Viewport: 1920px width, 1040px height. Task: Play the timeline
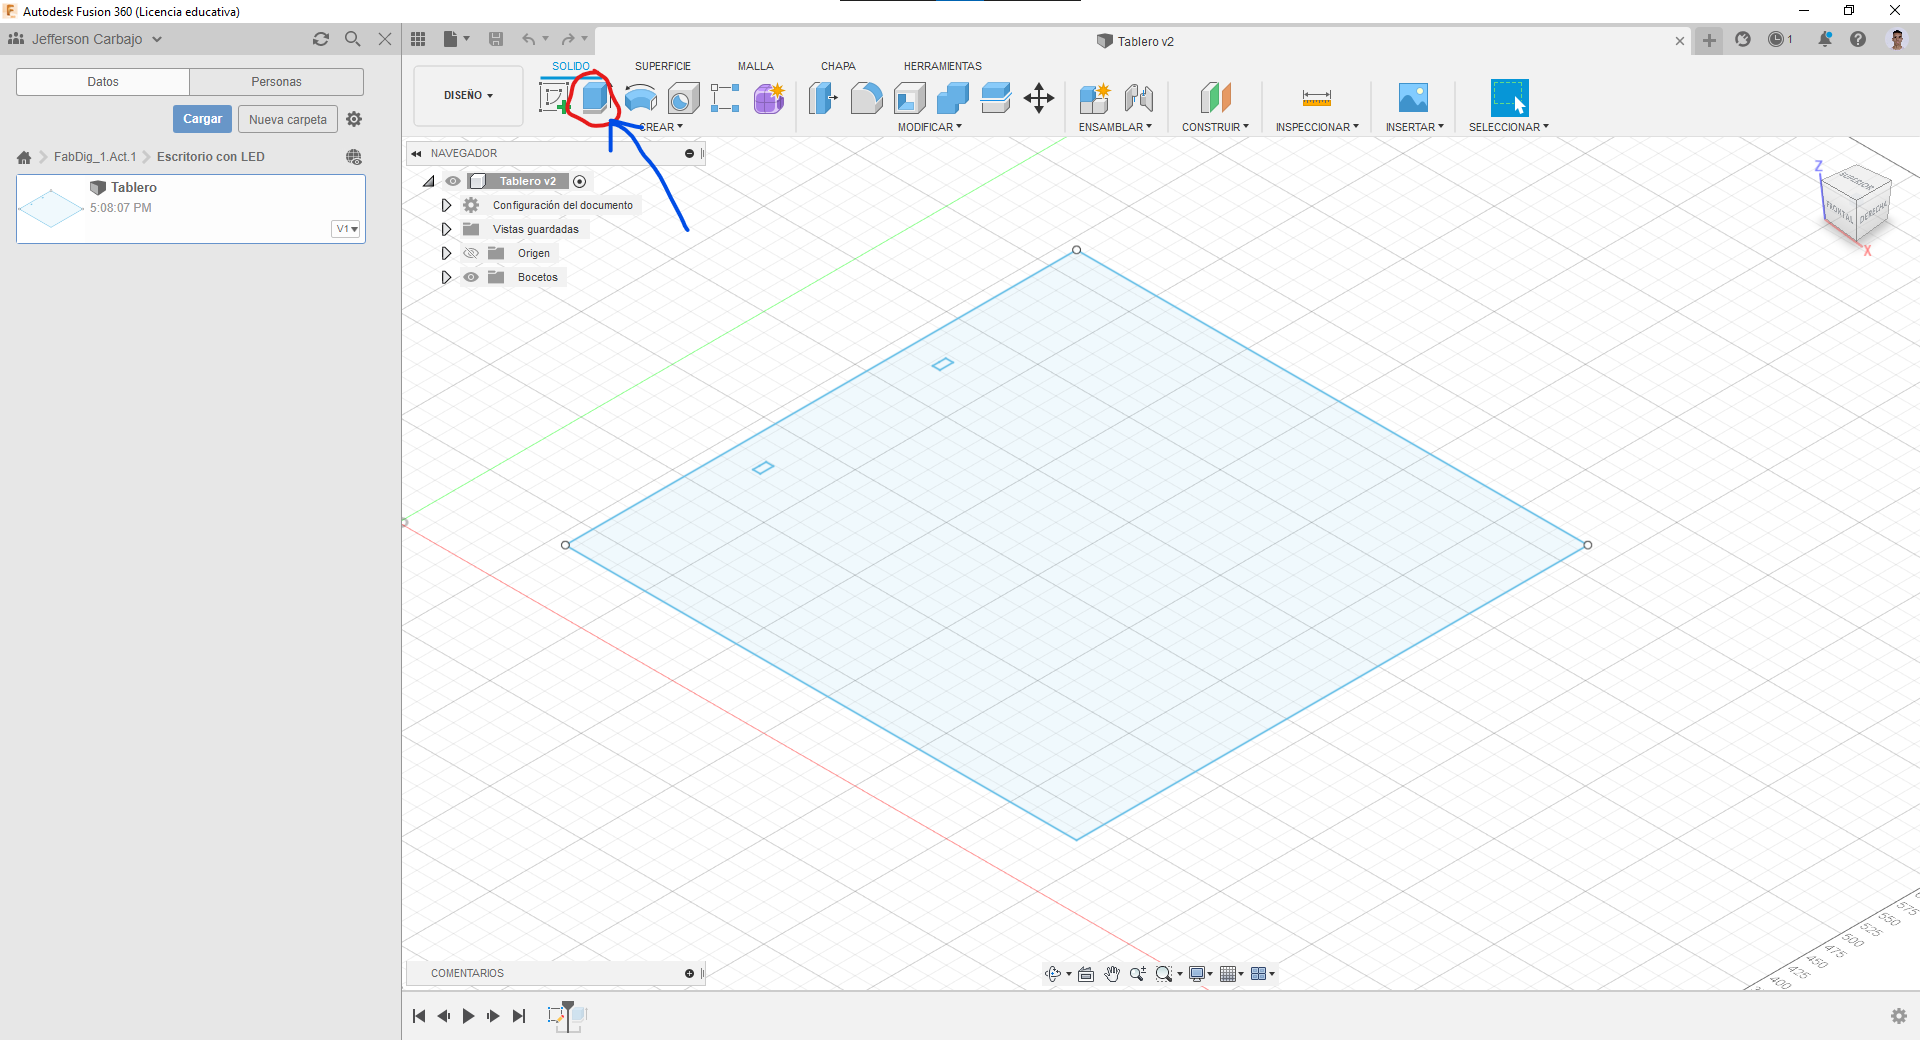click(x=468, y=1016)
